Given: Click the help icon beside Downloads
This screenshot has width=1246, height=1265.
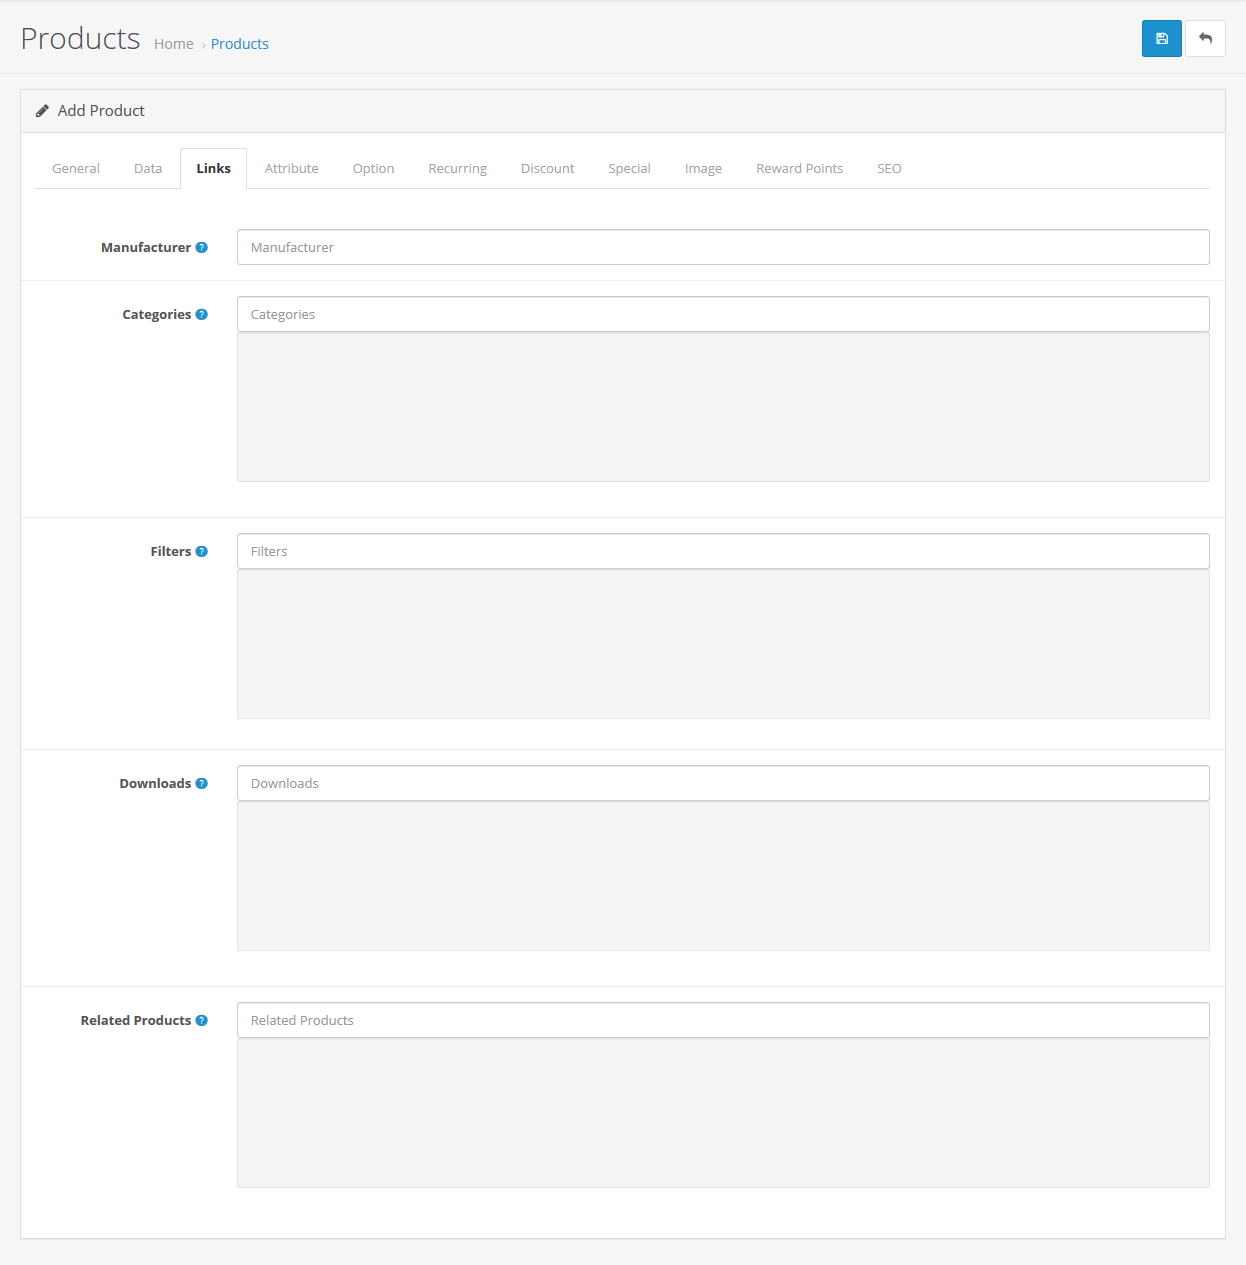Looking at the screenshot, I should (x=202, y=784).
